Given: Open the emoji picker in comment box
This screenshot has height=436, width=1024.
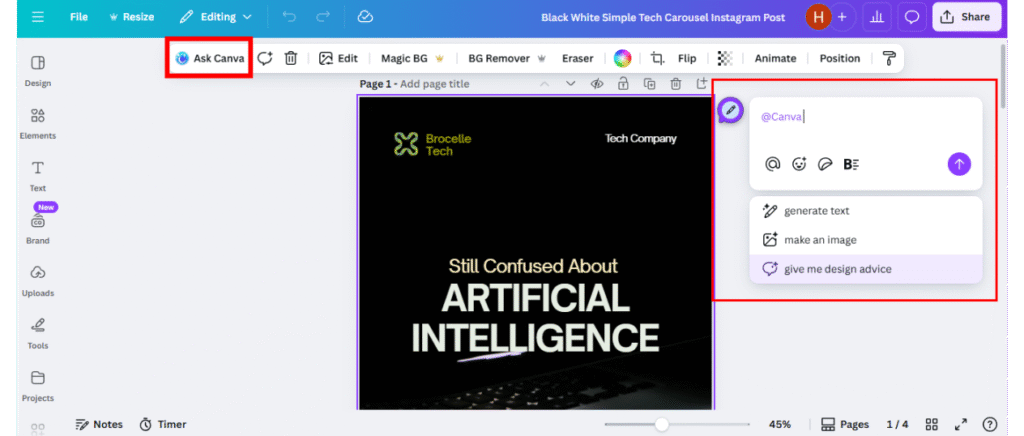Looking at the screenshot, I should 799,165.
